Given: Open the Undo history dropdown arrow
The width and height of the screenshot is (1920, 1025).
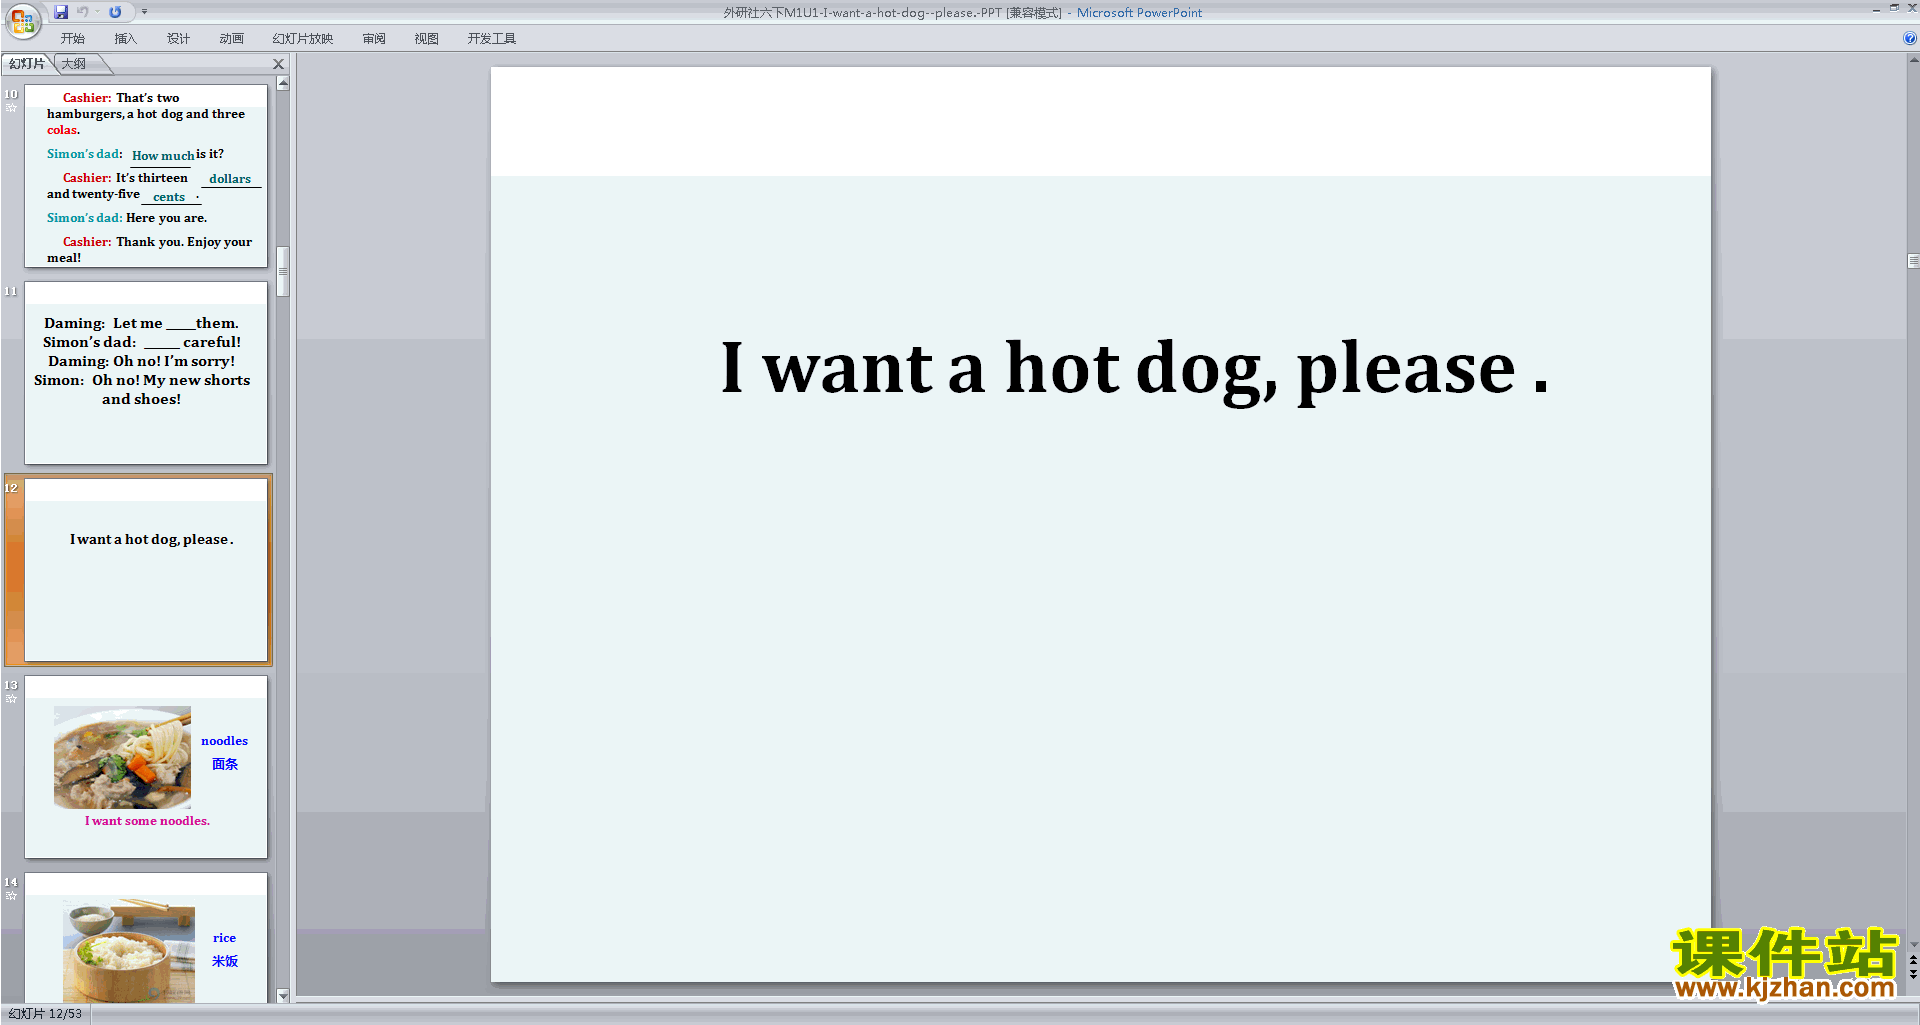Looking at the screenshot, I should tap(97, 12).
